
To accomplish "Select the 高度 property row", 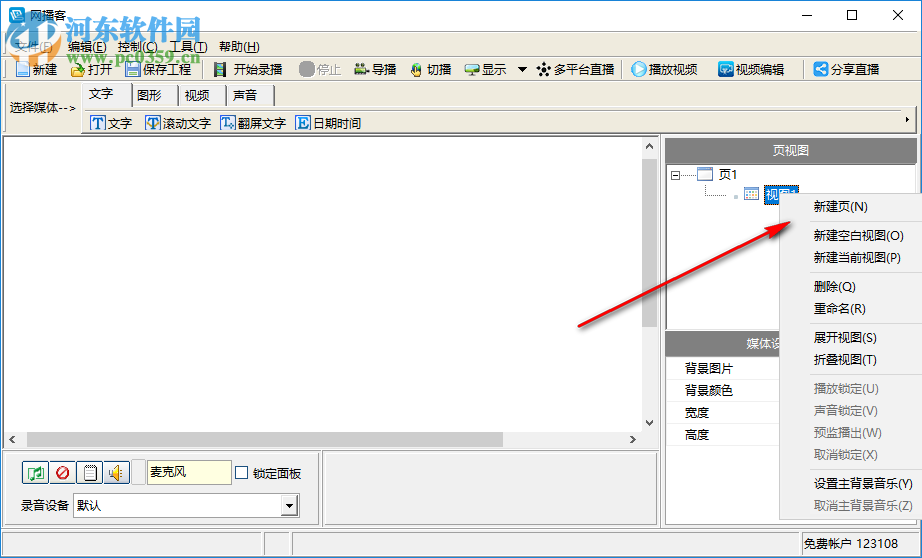I will (723, 435).
